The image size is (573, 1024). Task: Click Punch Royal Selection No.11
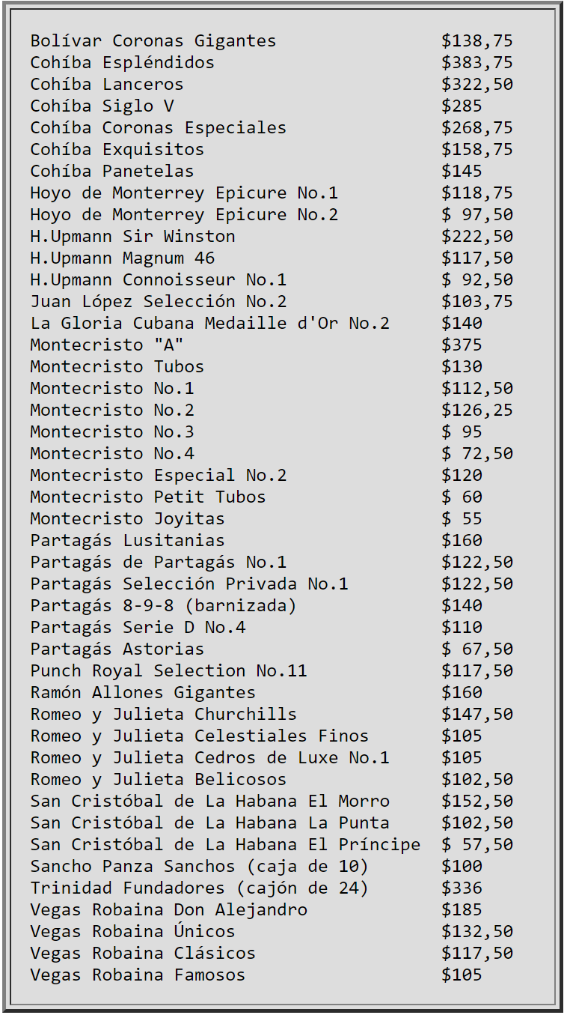pyautogui.click(x=169, y=670)
